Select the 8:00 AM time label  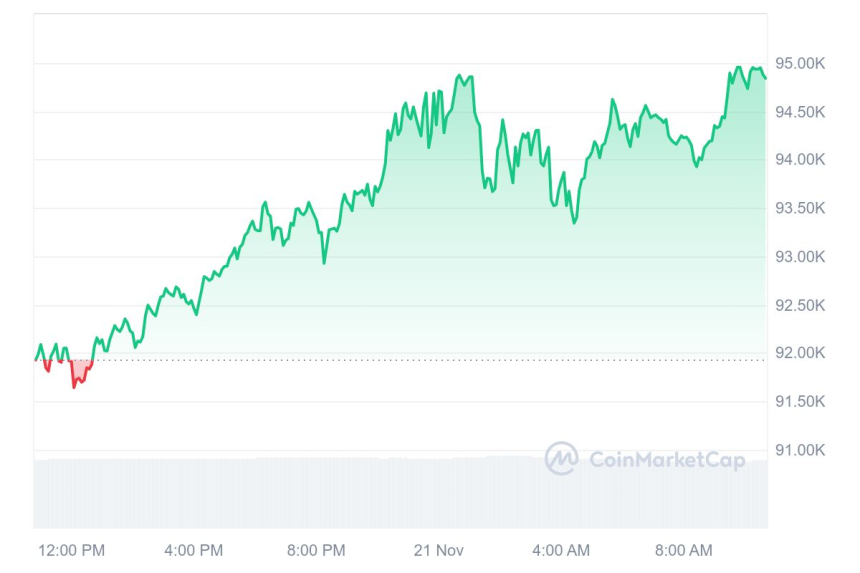pos(684,550)
